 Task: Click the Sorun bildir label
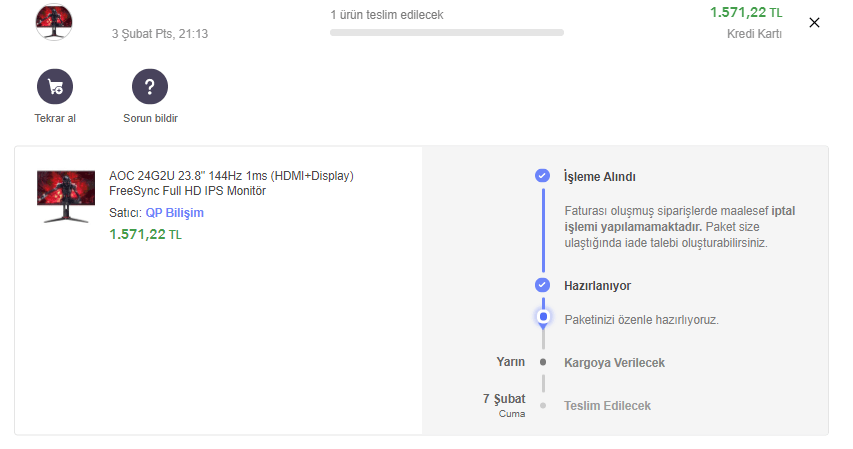click(x=150, y=118)
